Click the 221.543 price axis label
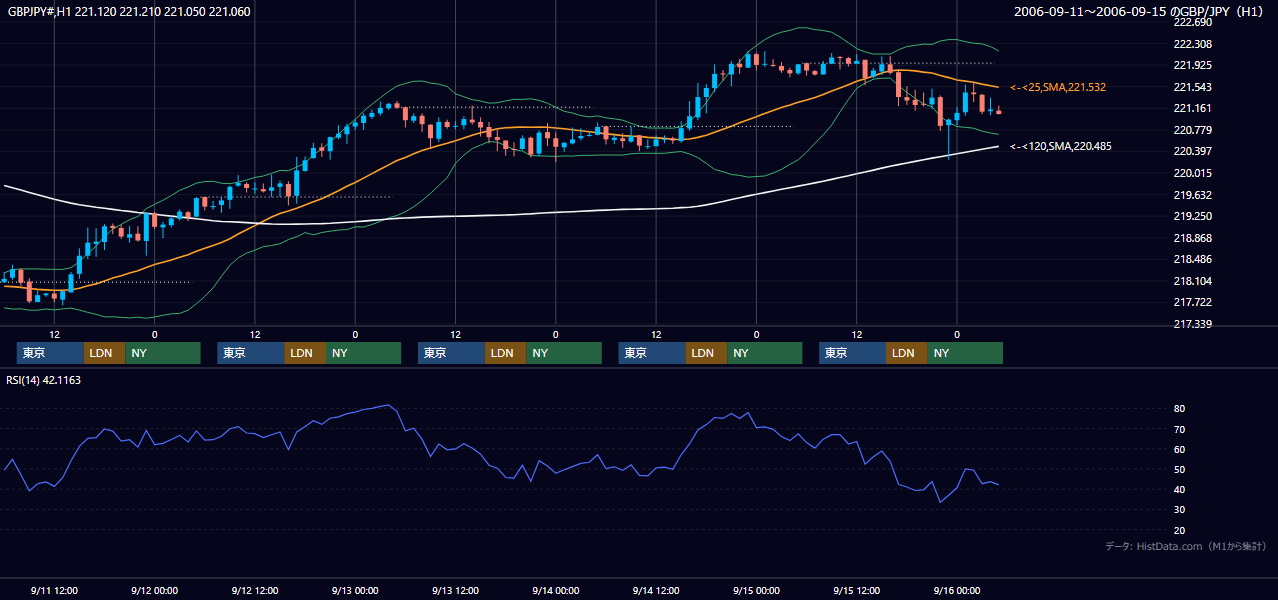Image resolution: width=1278 pixels, height=600 pixels. point(1192,87)
